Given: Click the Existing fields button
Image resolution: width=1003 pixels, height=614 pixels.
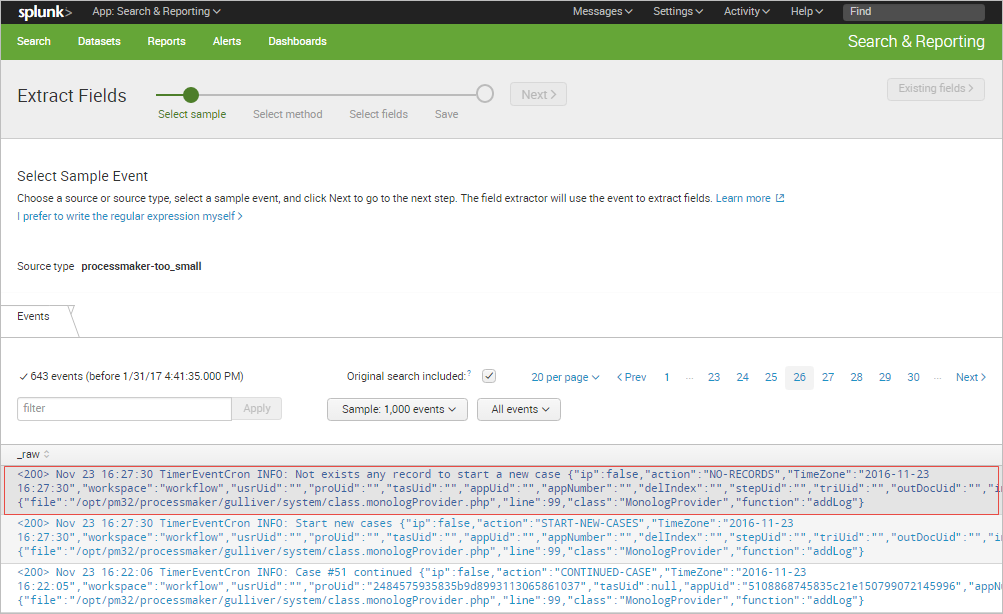Looking at the screenshot, I should pos(935,88).
